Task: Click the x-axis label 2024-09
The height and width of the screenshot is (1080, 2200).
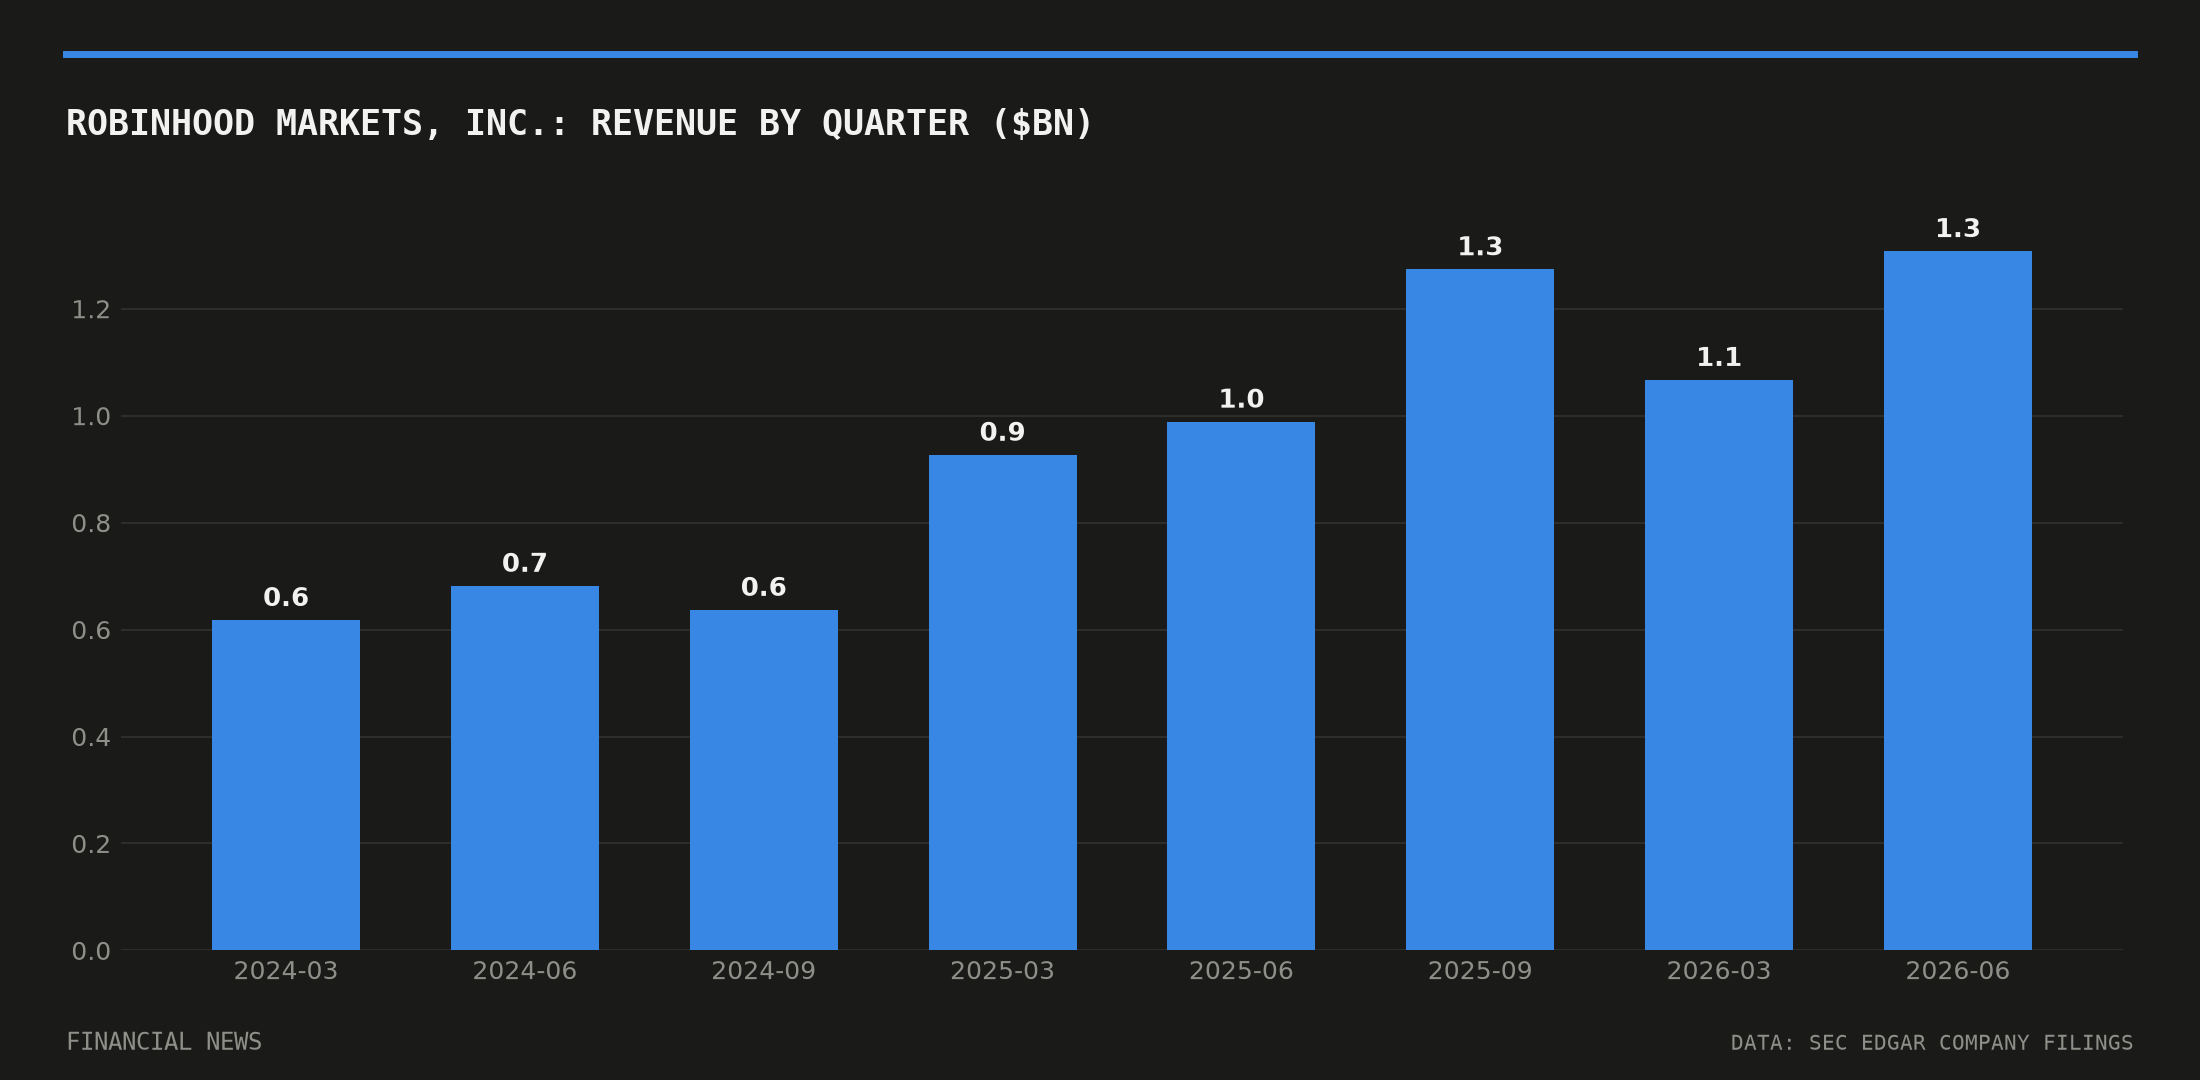Action: 764,971
